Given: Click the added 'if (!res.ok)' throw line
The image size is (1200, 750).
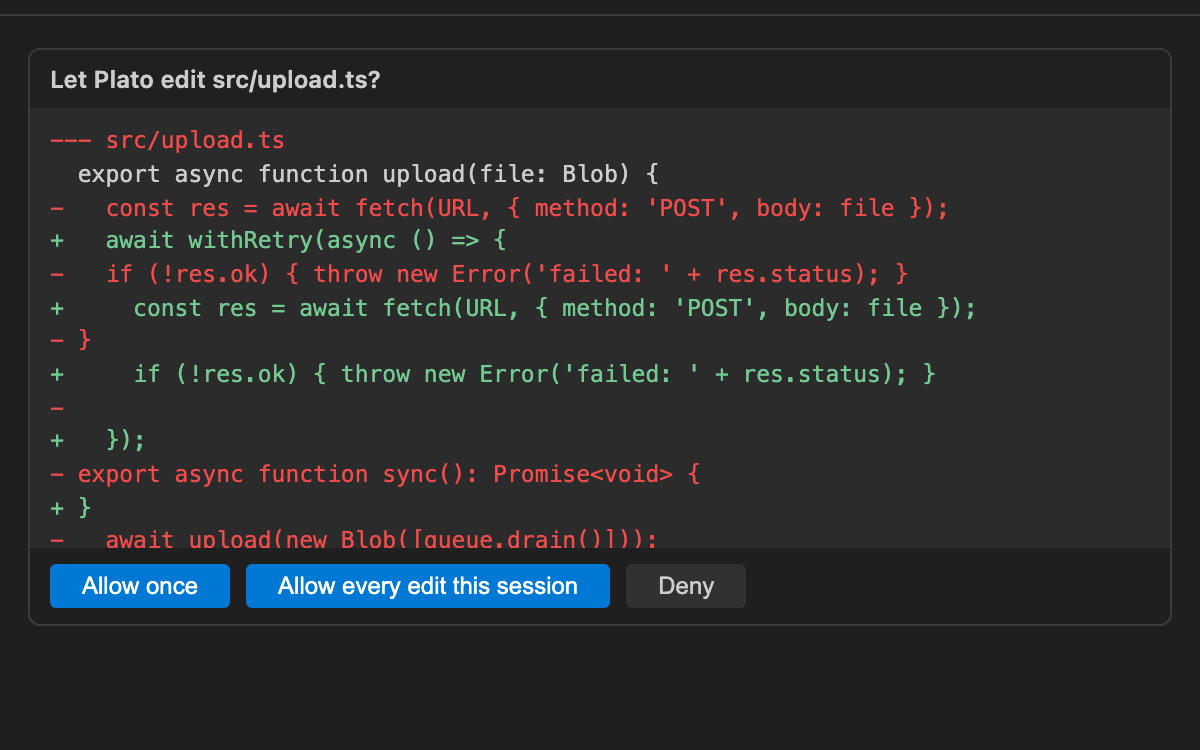Looking at the screenshot, I should [493, 374].
